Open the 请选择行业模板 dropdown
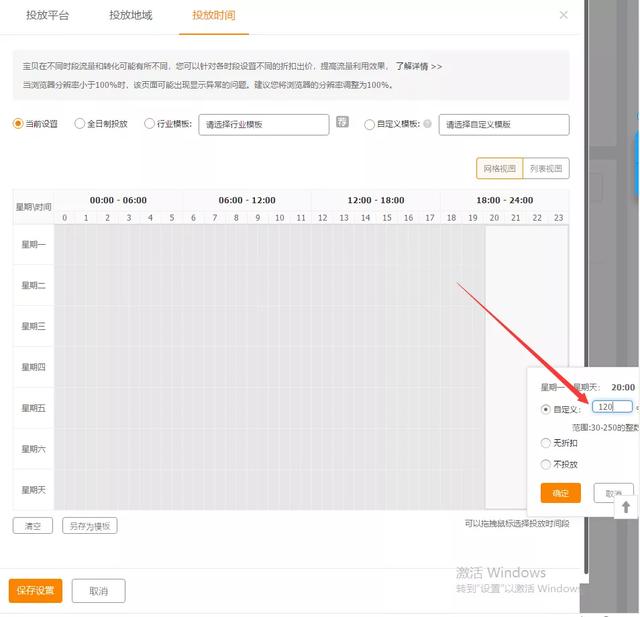640x617 pixels. pos(264,124)
